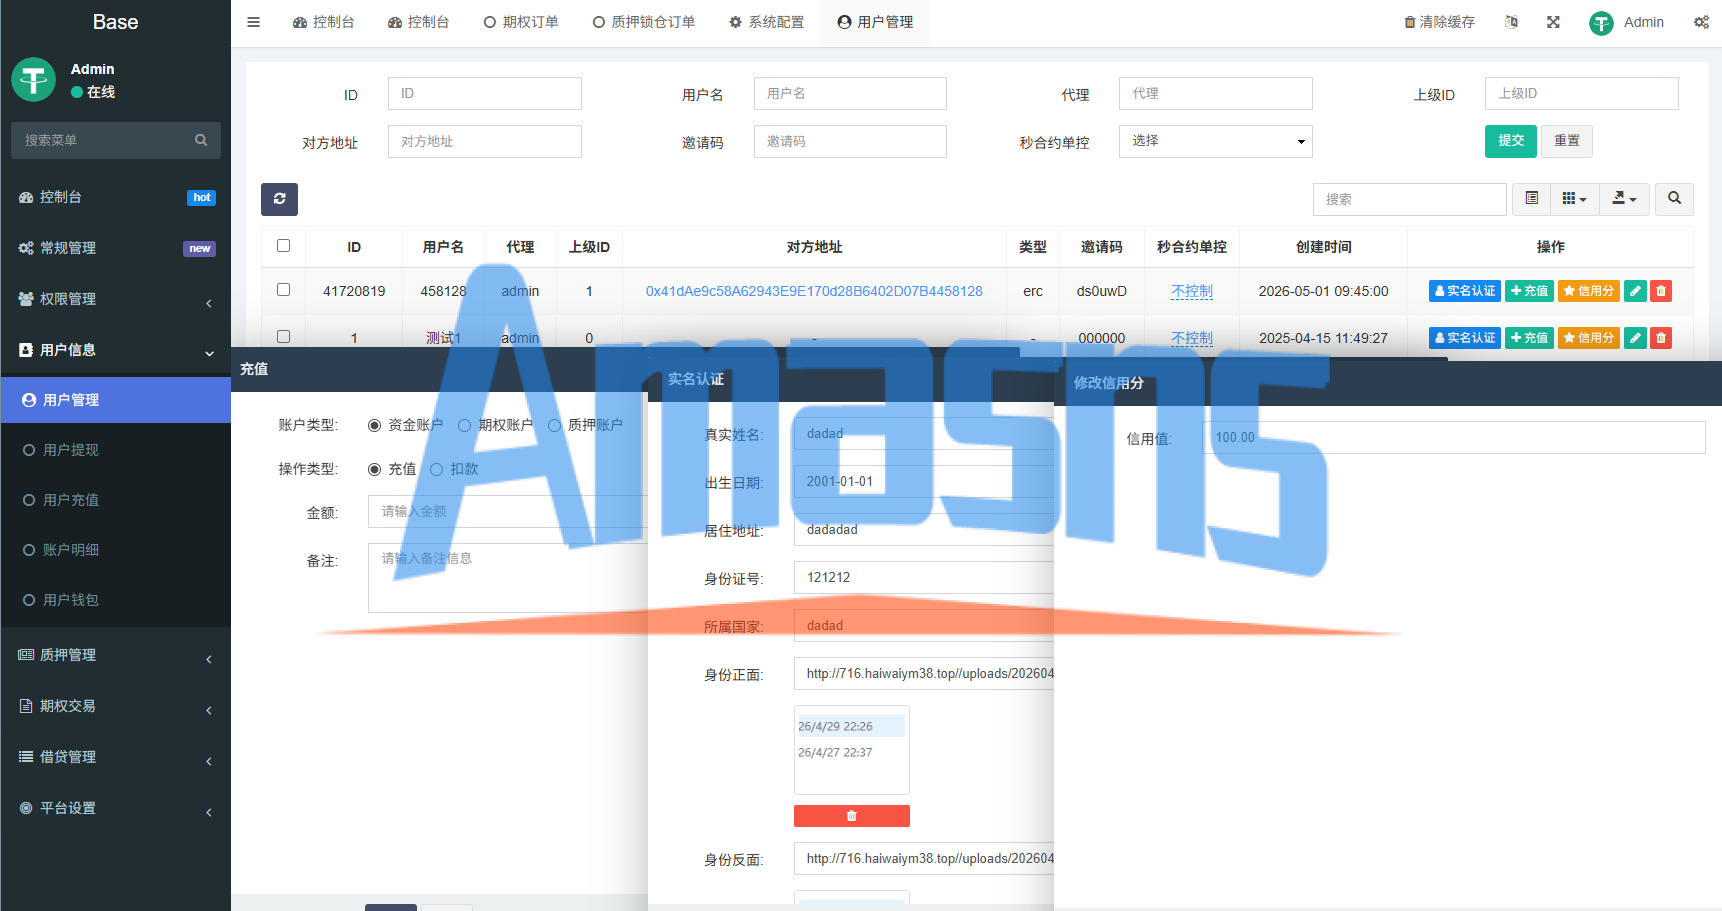Image resolution: width=1722 pixels, height=911 pixels.
Task: Click the language switch icon
Action: [1511, 22]
